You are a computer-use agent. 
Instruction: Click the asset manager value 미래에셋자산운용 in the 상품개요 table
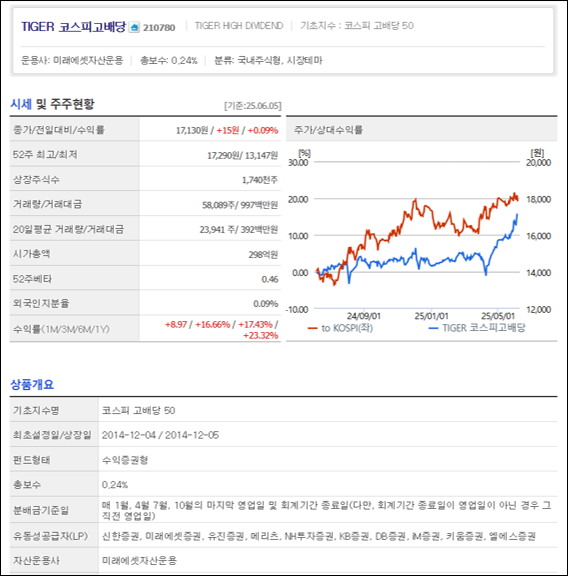(139, 561)
